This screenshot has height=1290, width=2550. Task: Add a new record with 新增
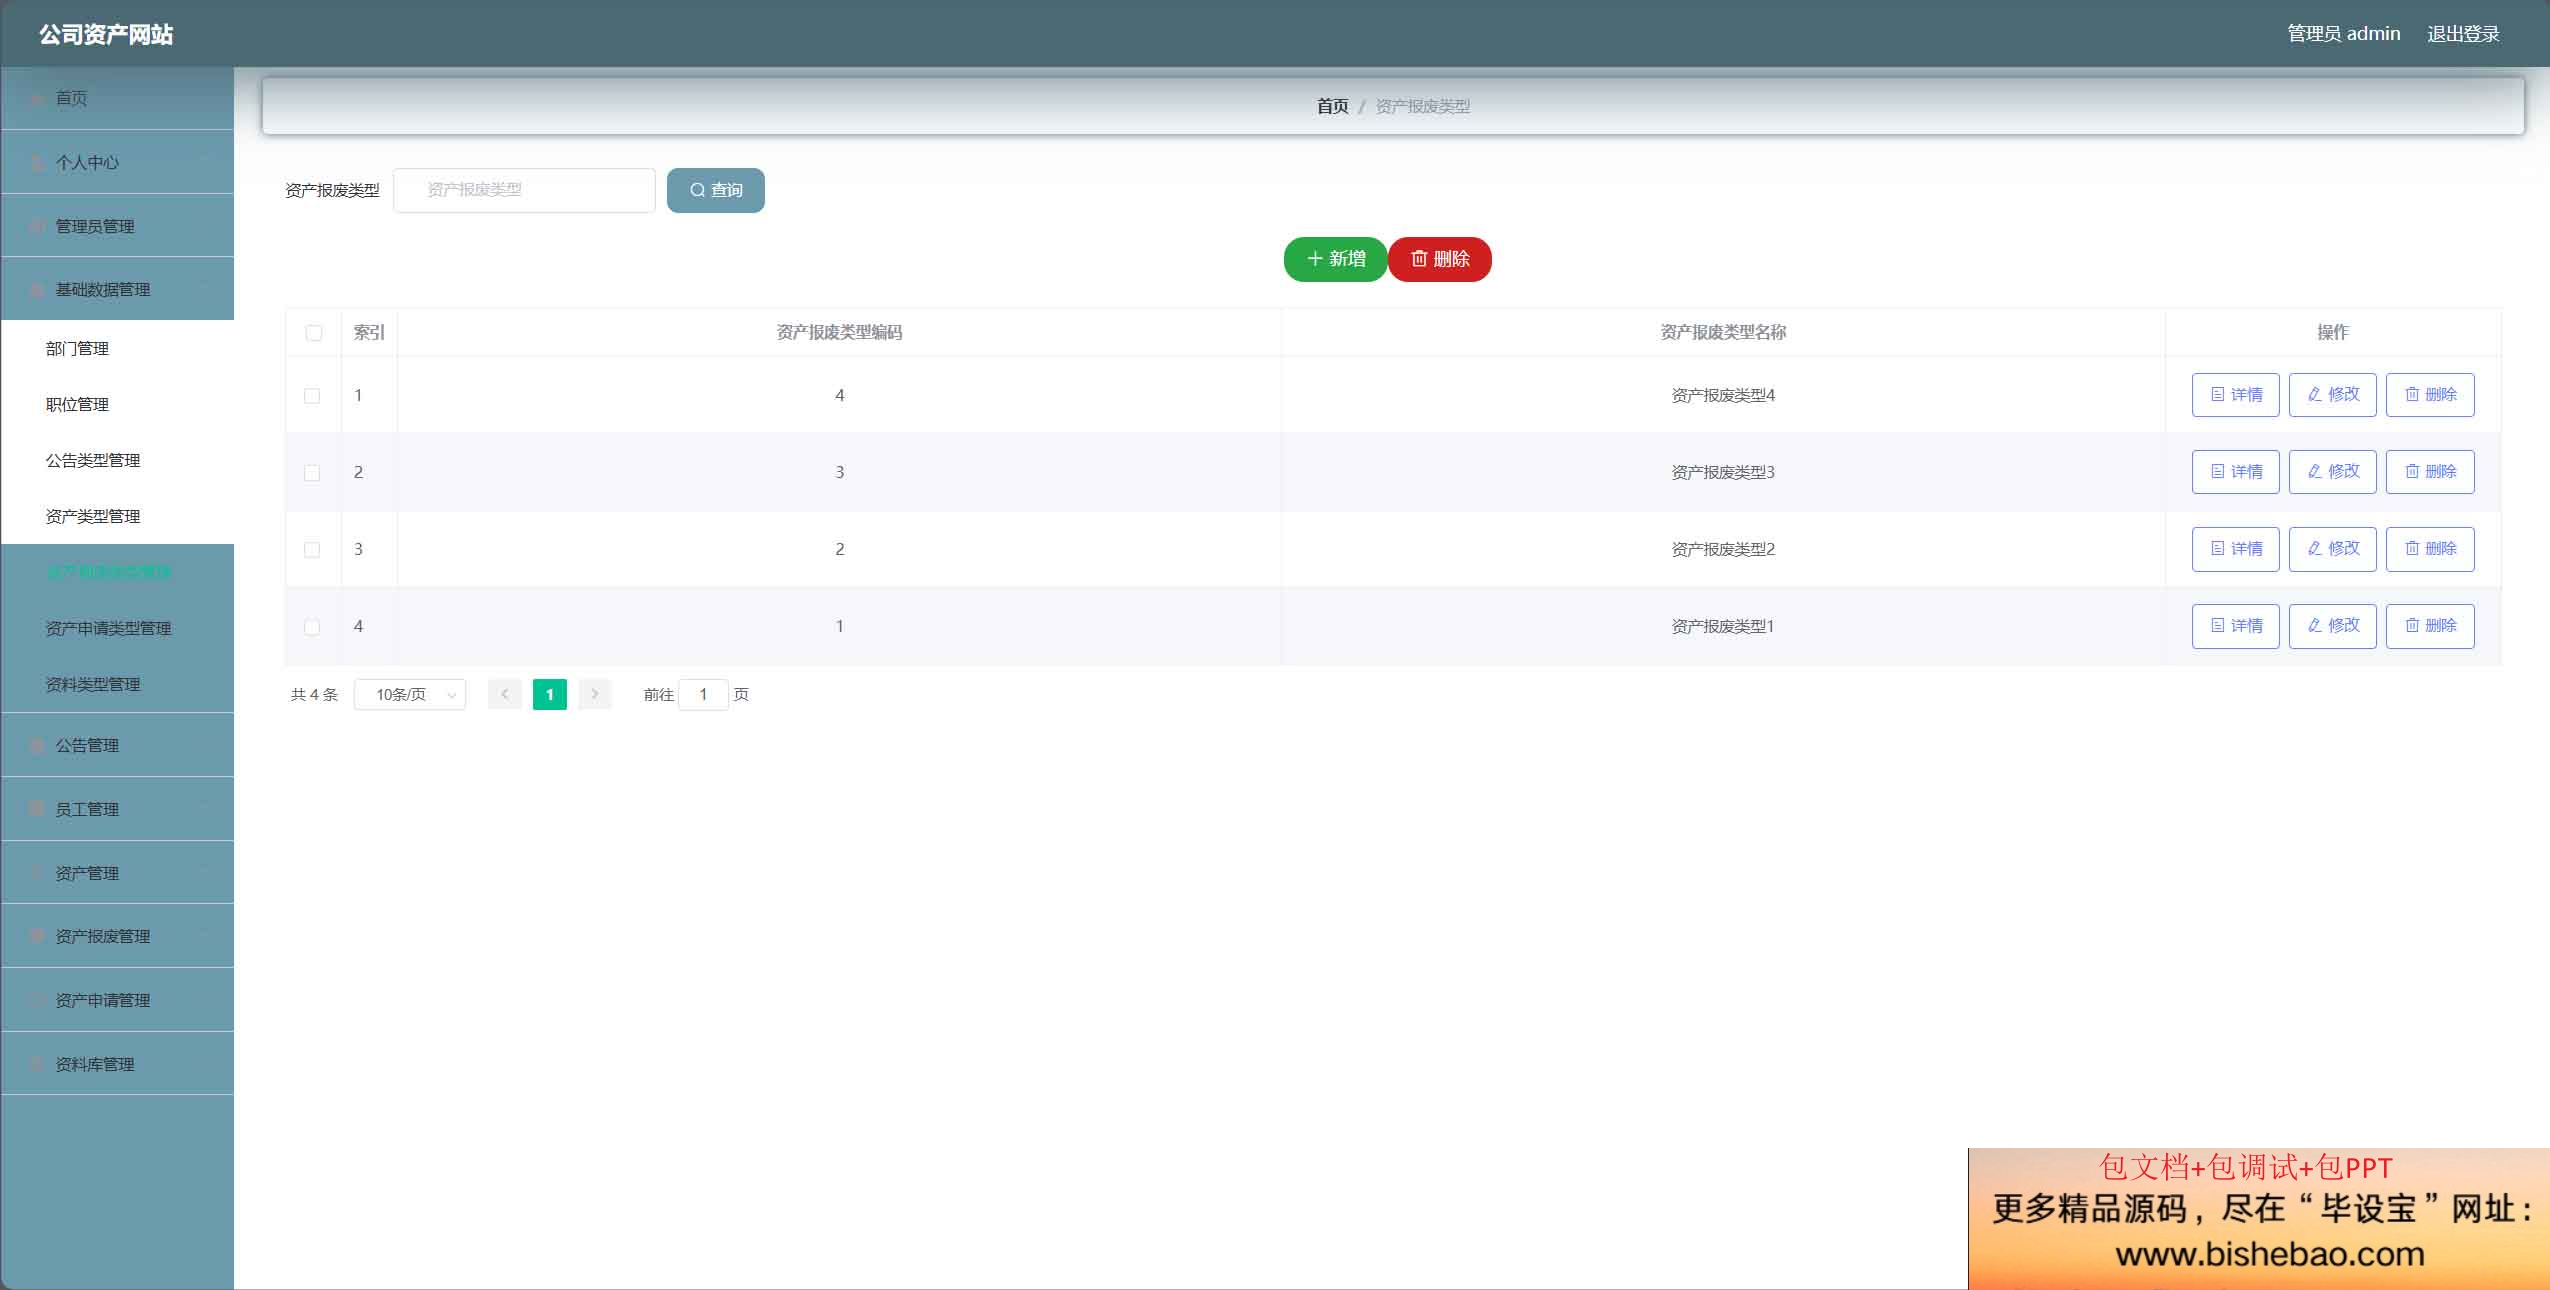(x=1335, y=259)
